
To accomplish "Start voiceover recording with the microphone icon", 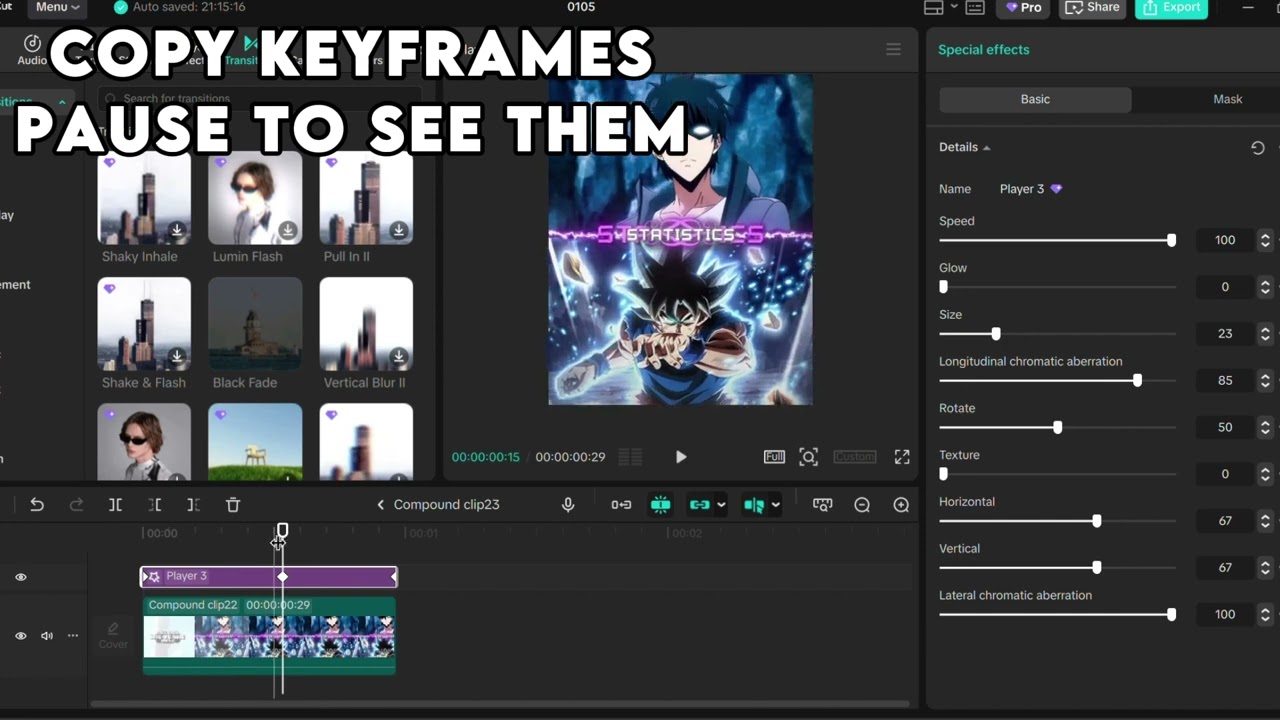I will [568, 505].
